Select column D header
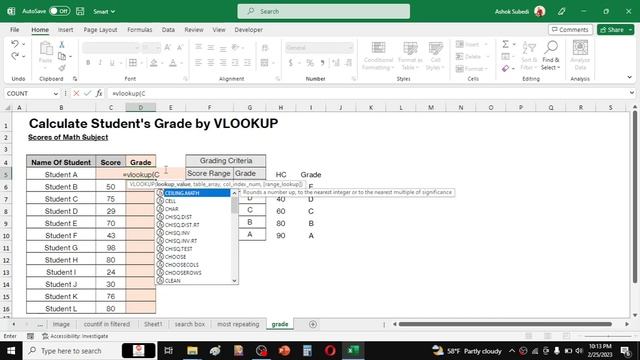Image resolution: width=640 pixels, height=360 pixels. (140, 107)
